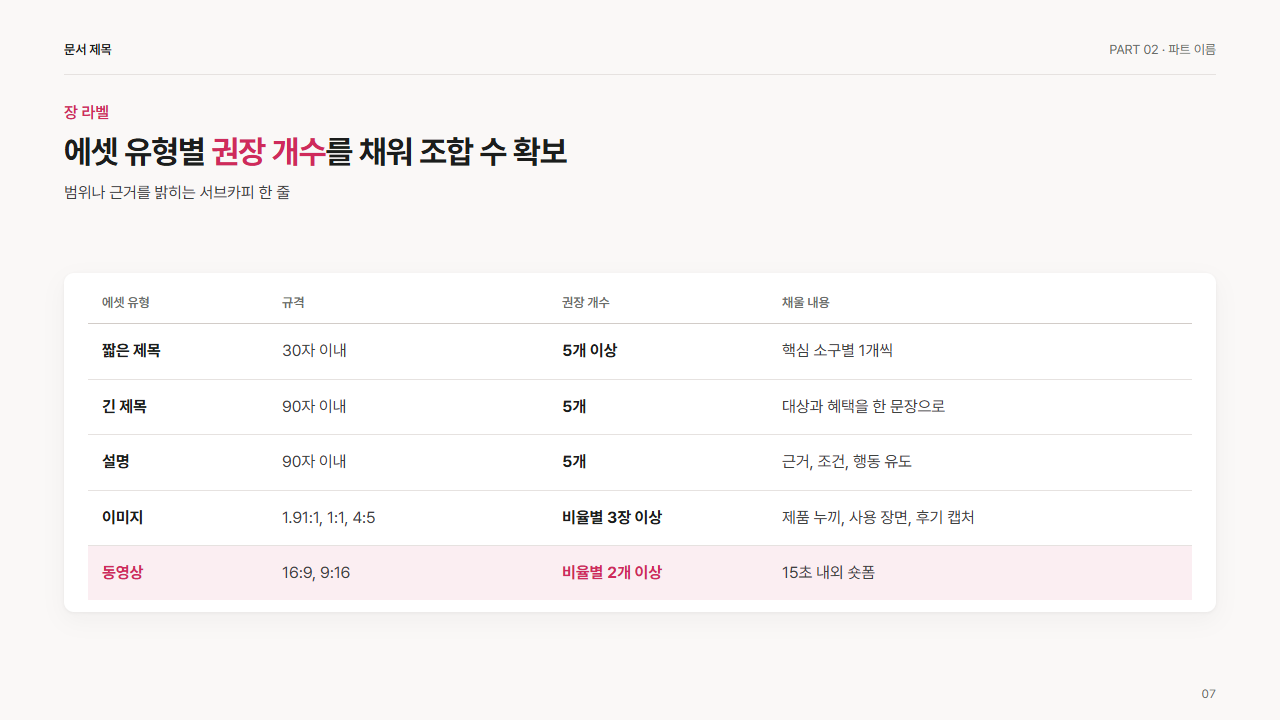Select the "제품 누끼, 사용 장면, 후기 캡처" cell
Viewport: 1280px width, 720px height.
point(878,518)
